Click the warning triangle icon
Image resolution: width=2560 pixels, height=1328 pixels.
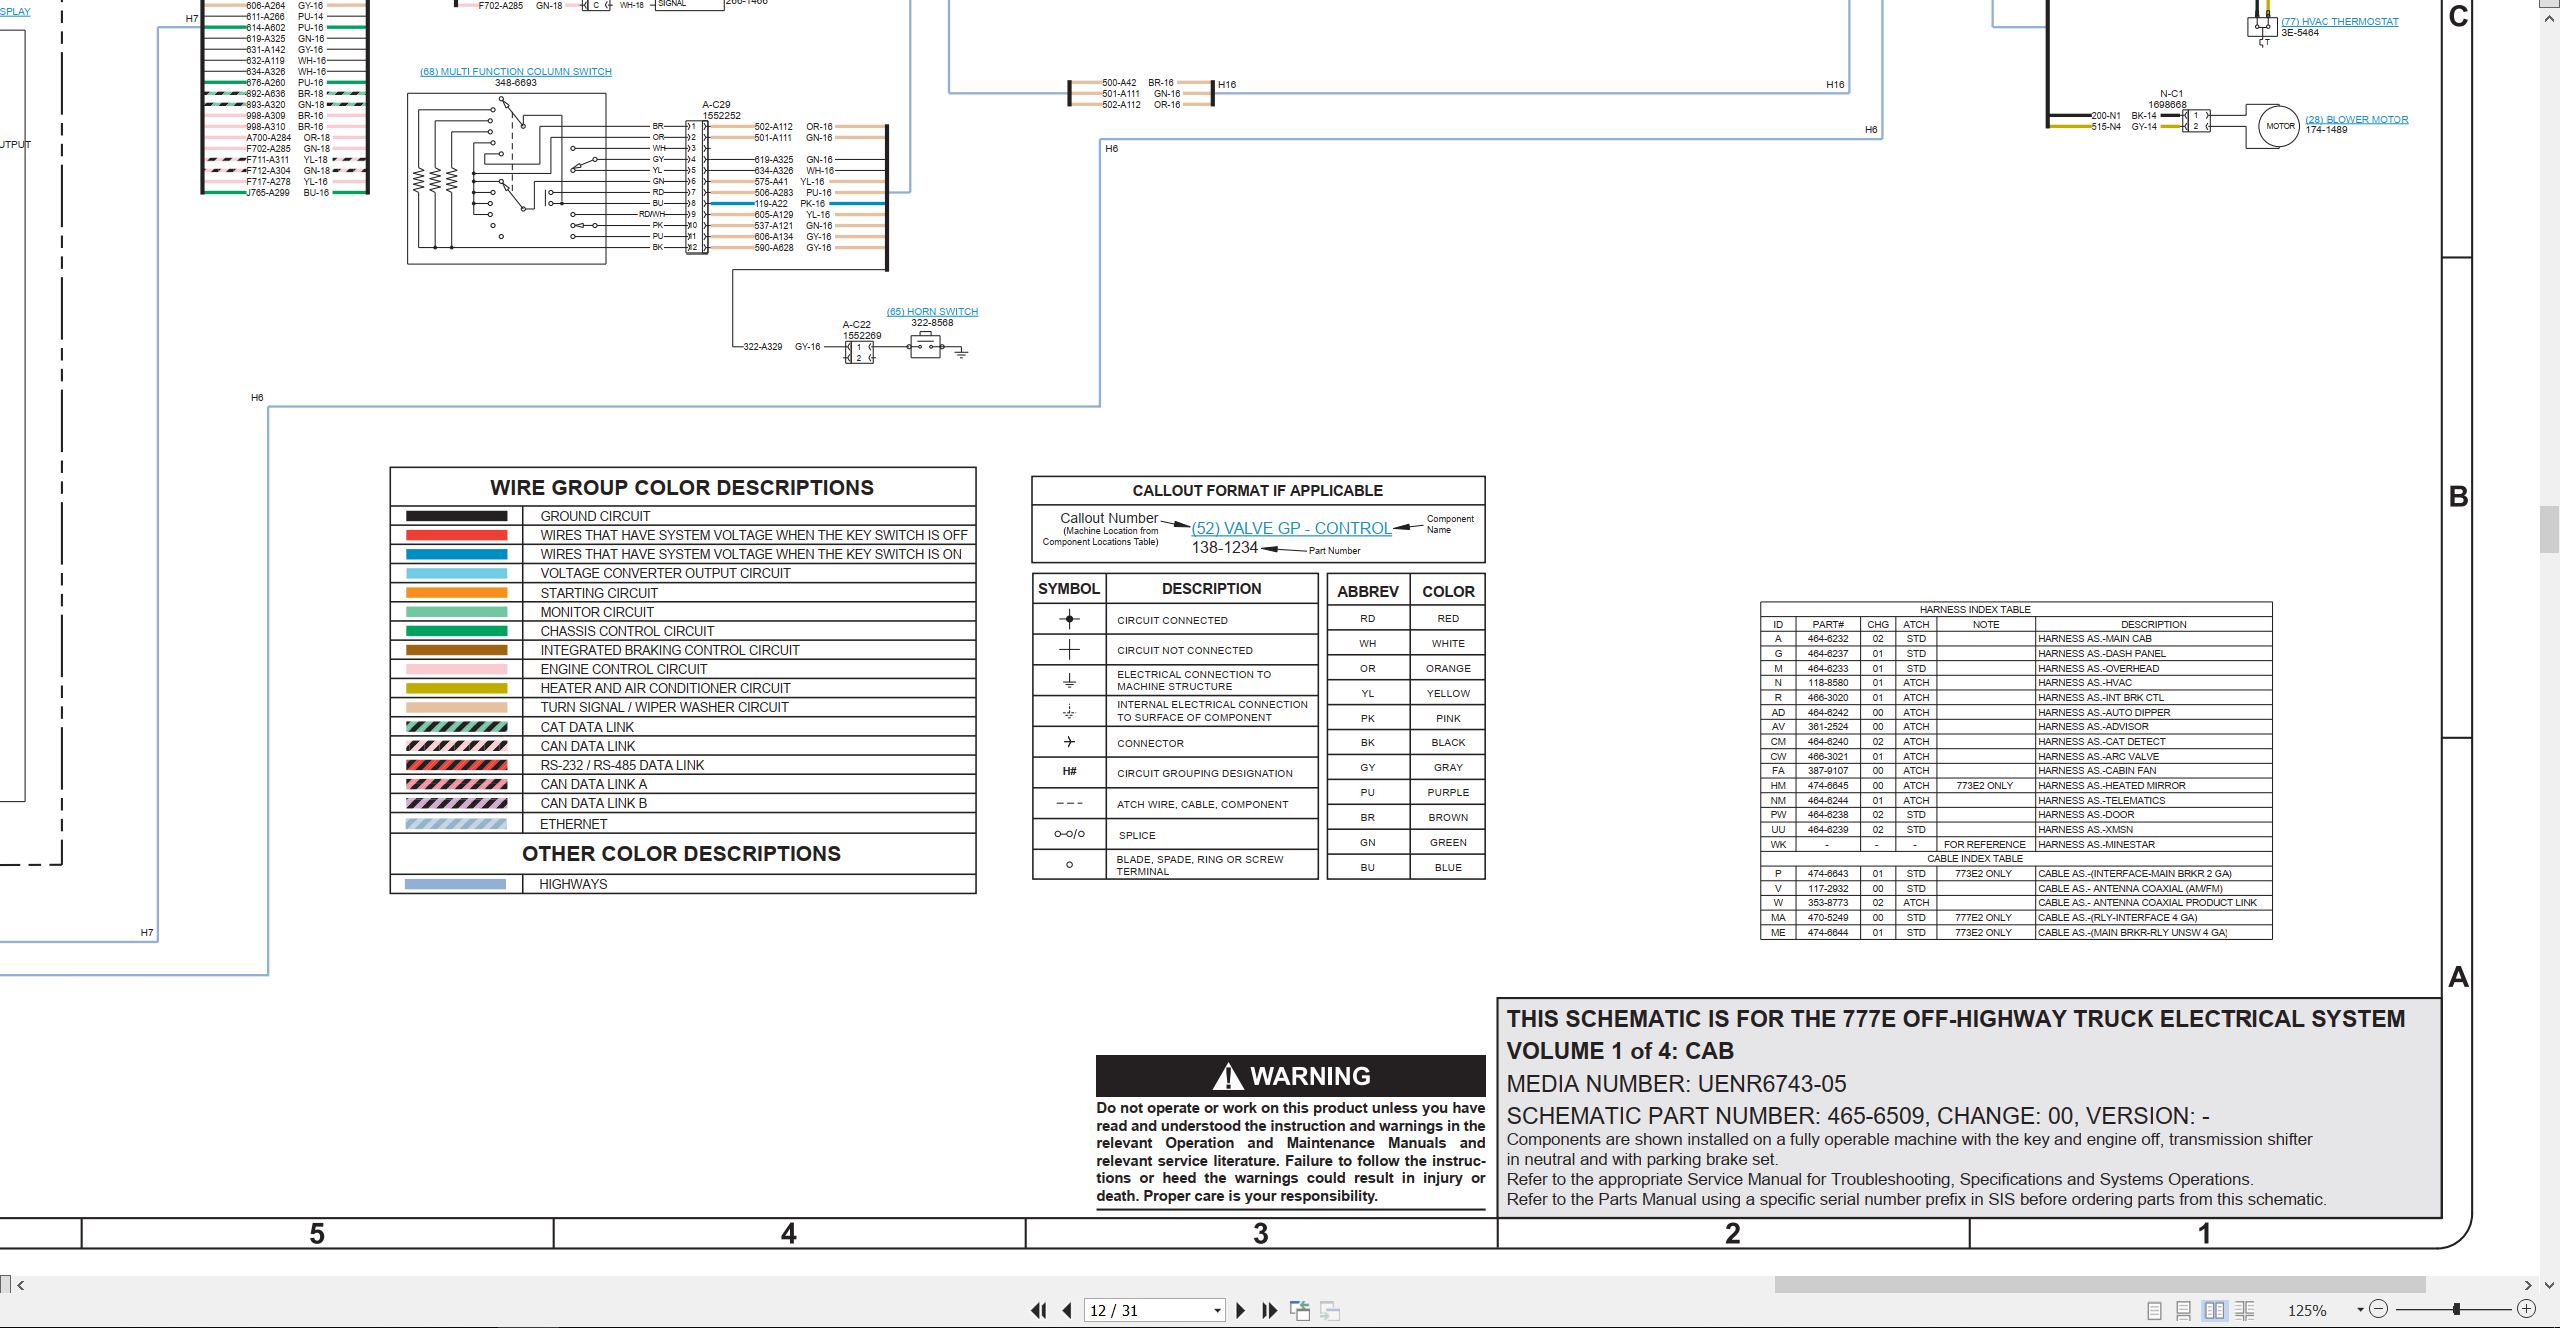[1228, 1077]
